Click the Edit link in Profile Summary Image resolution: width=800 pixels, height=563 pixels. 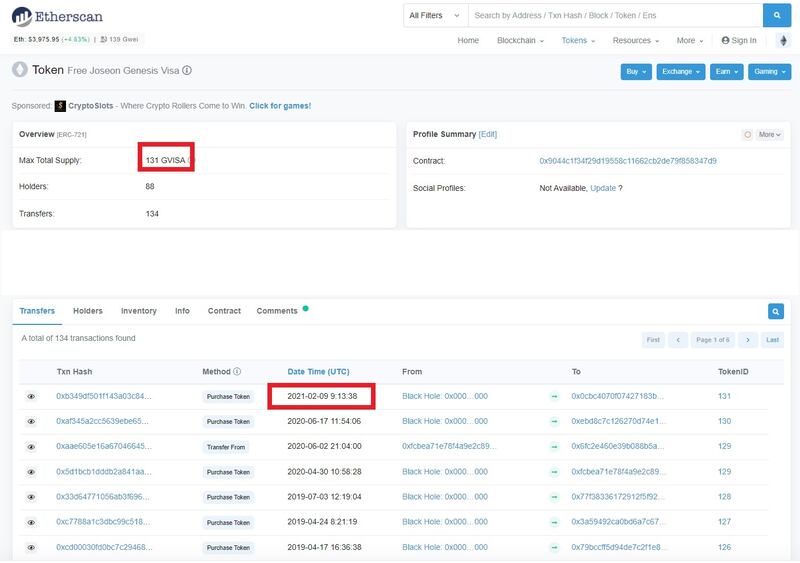click(488, 134)
